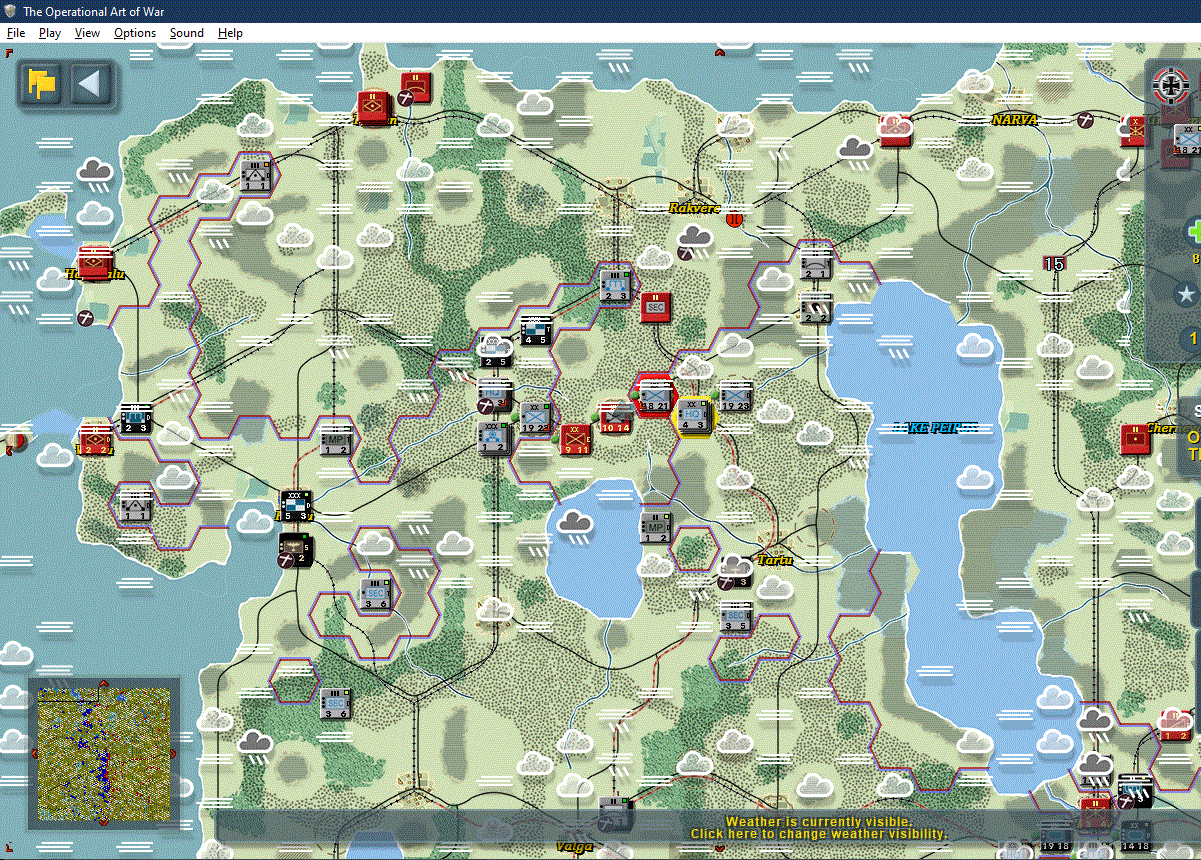This screenshot has height=860, width=1201.
Task: Open the Options menu
Action: (x=135, y=33)
